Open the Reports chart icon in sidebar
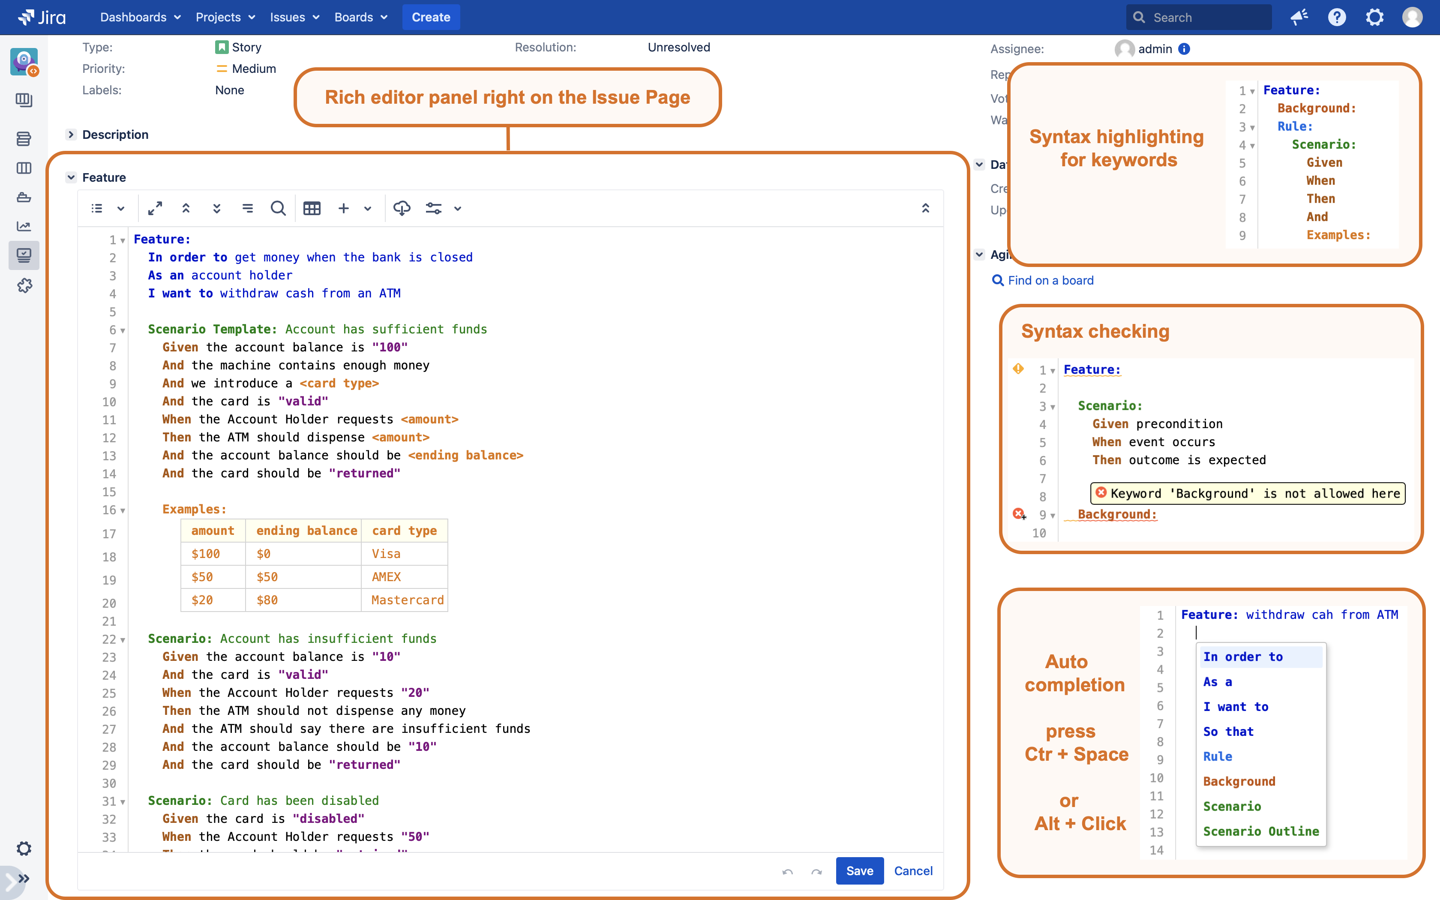 (24, 226)
